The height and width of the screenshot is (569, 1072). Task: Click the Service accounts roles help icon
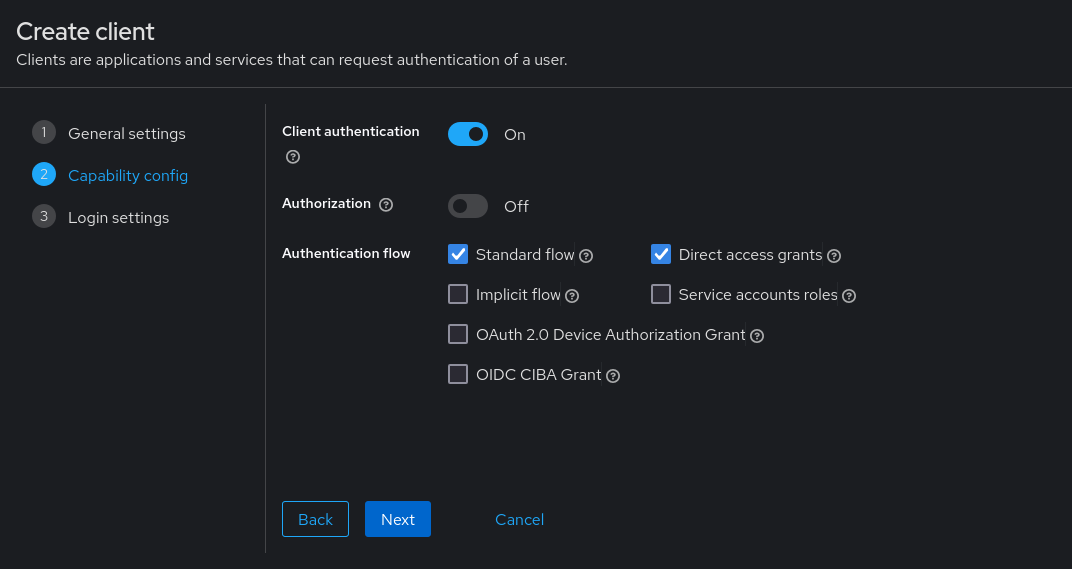point(848,296)
